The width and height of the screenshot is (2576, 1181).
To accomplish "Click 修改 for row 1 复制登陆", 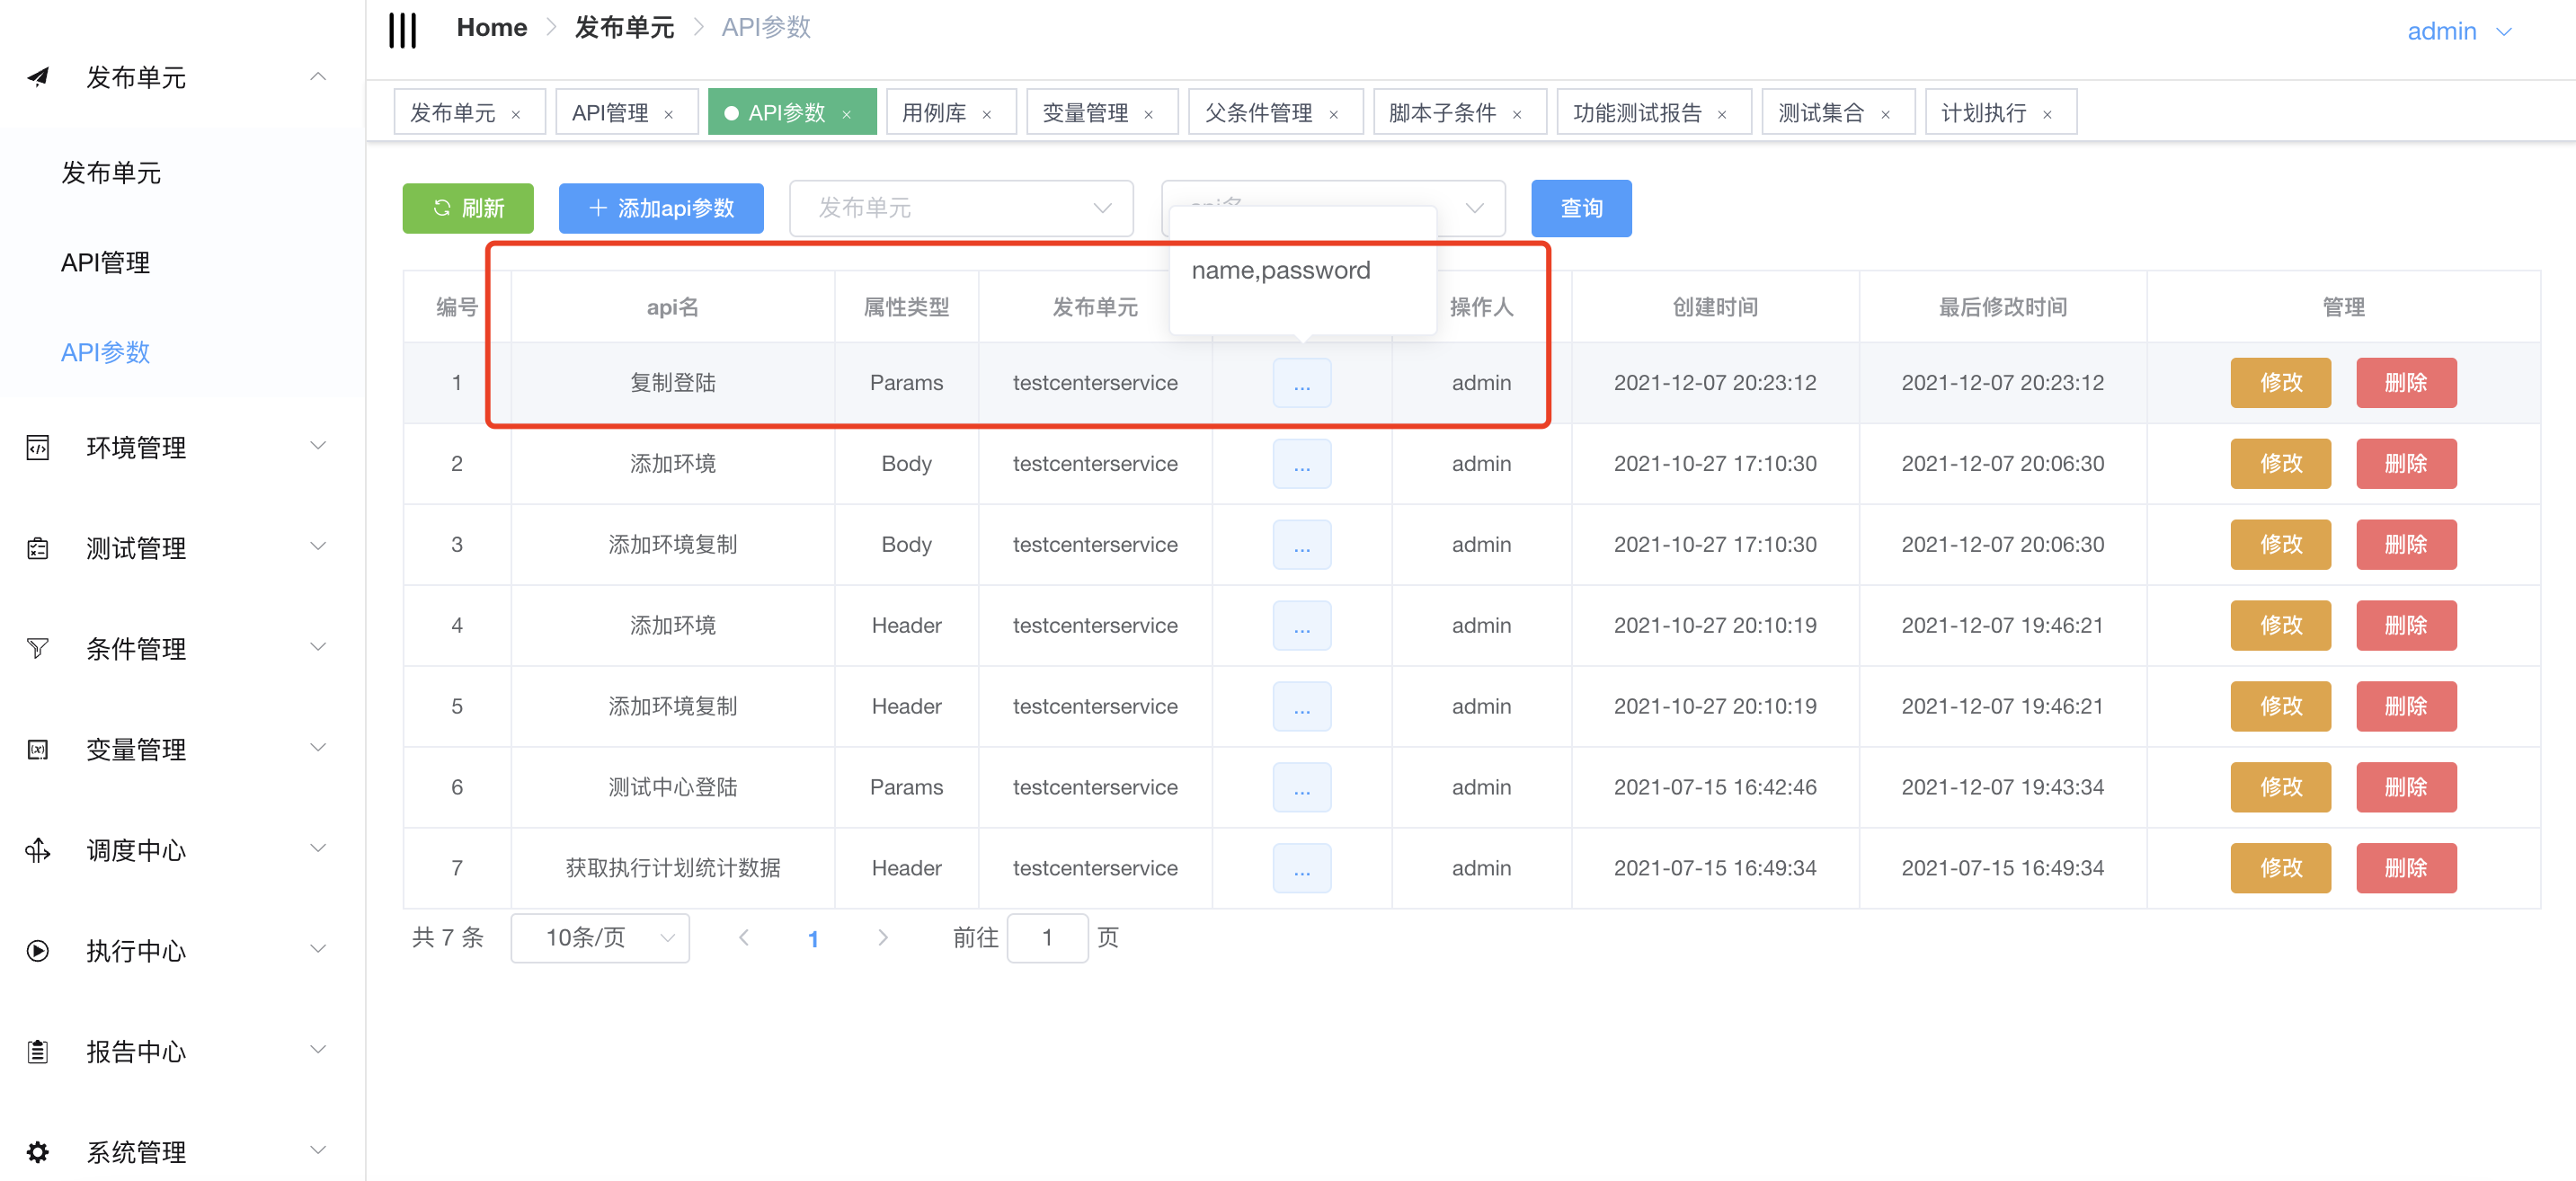I will [x=2281, y=383].
